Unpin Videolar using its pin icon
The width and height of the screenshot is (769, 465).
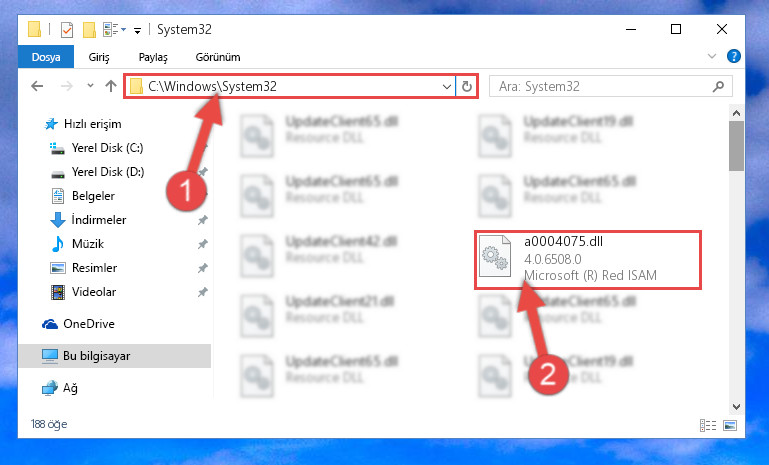(203, 292)
